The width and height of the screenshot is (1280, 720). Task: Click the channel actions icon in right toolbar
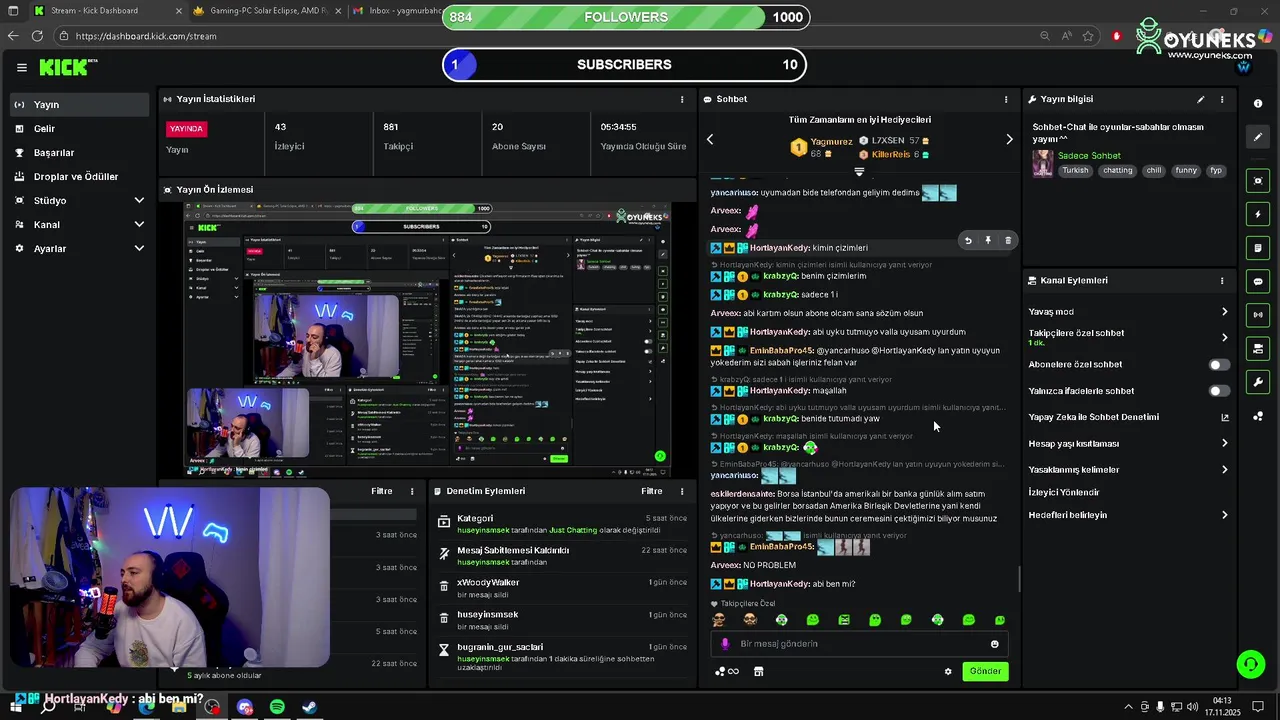tap(1258, 349)
